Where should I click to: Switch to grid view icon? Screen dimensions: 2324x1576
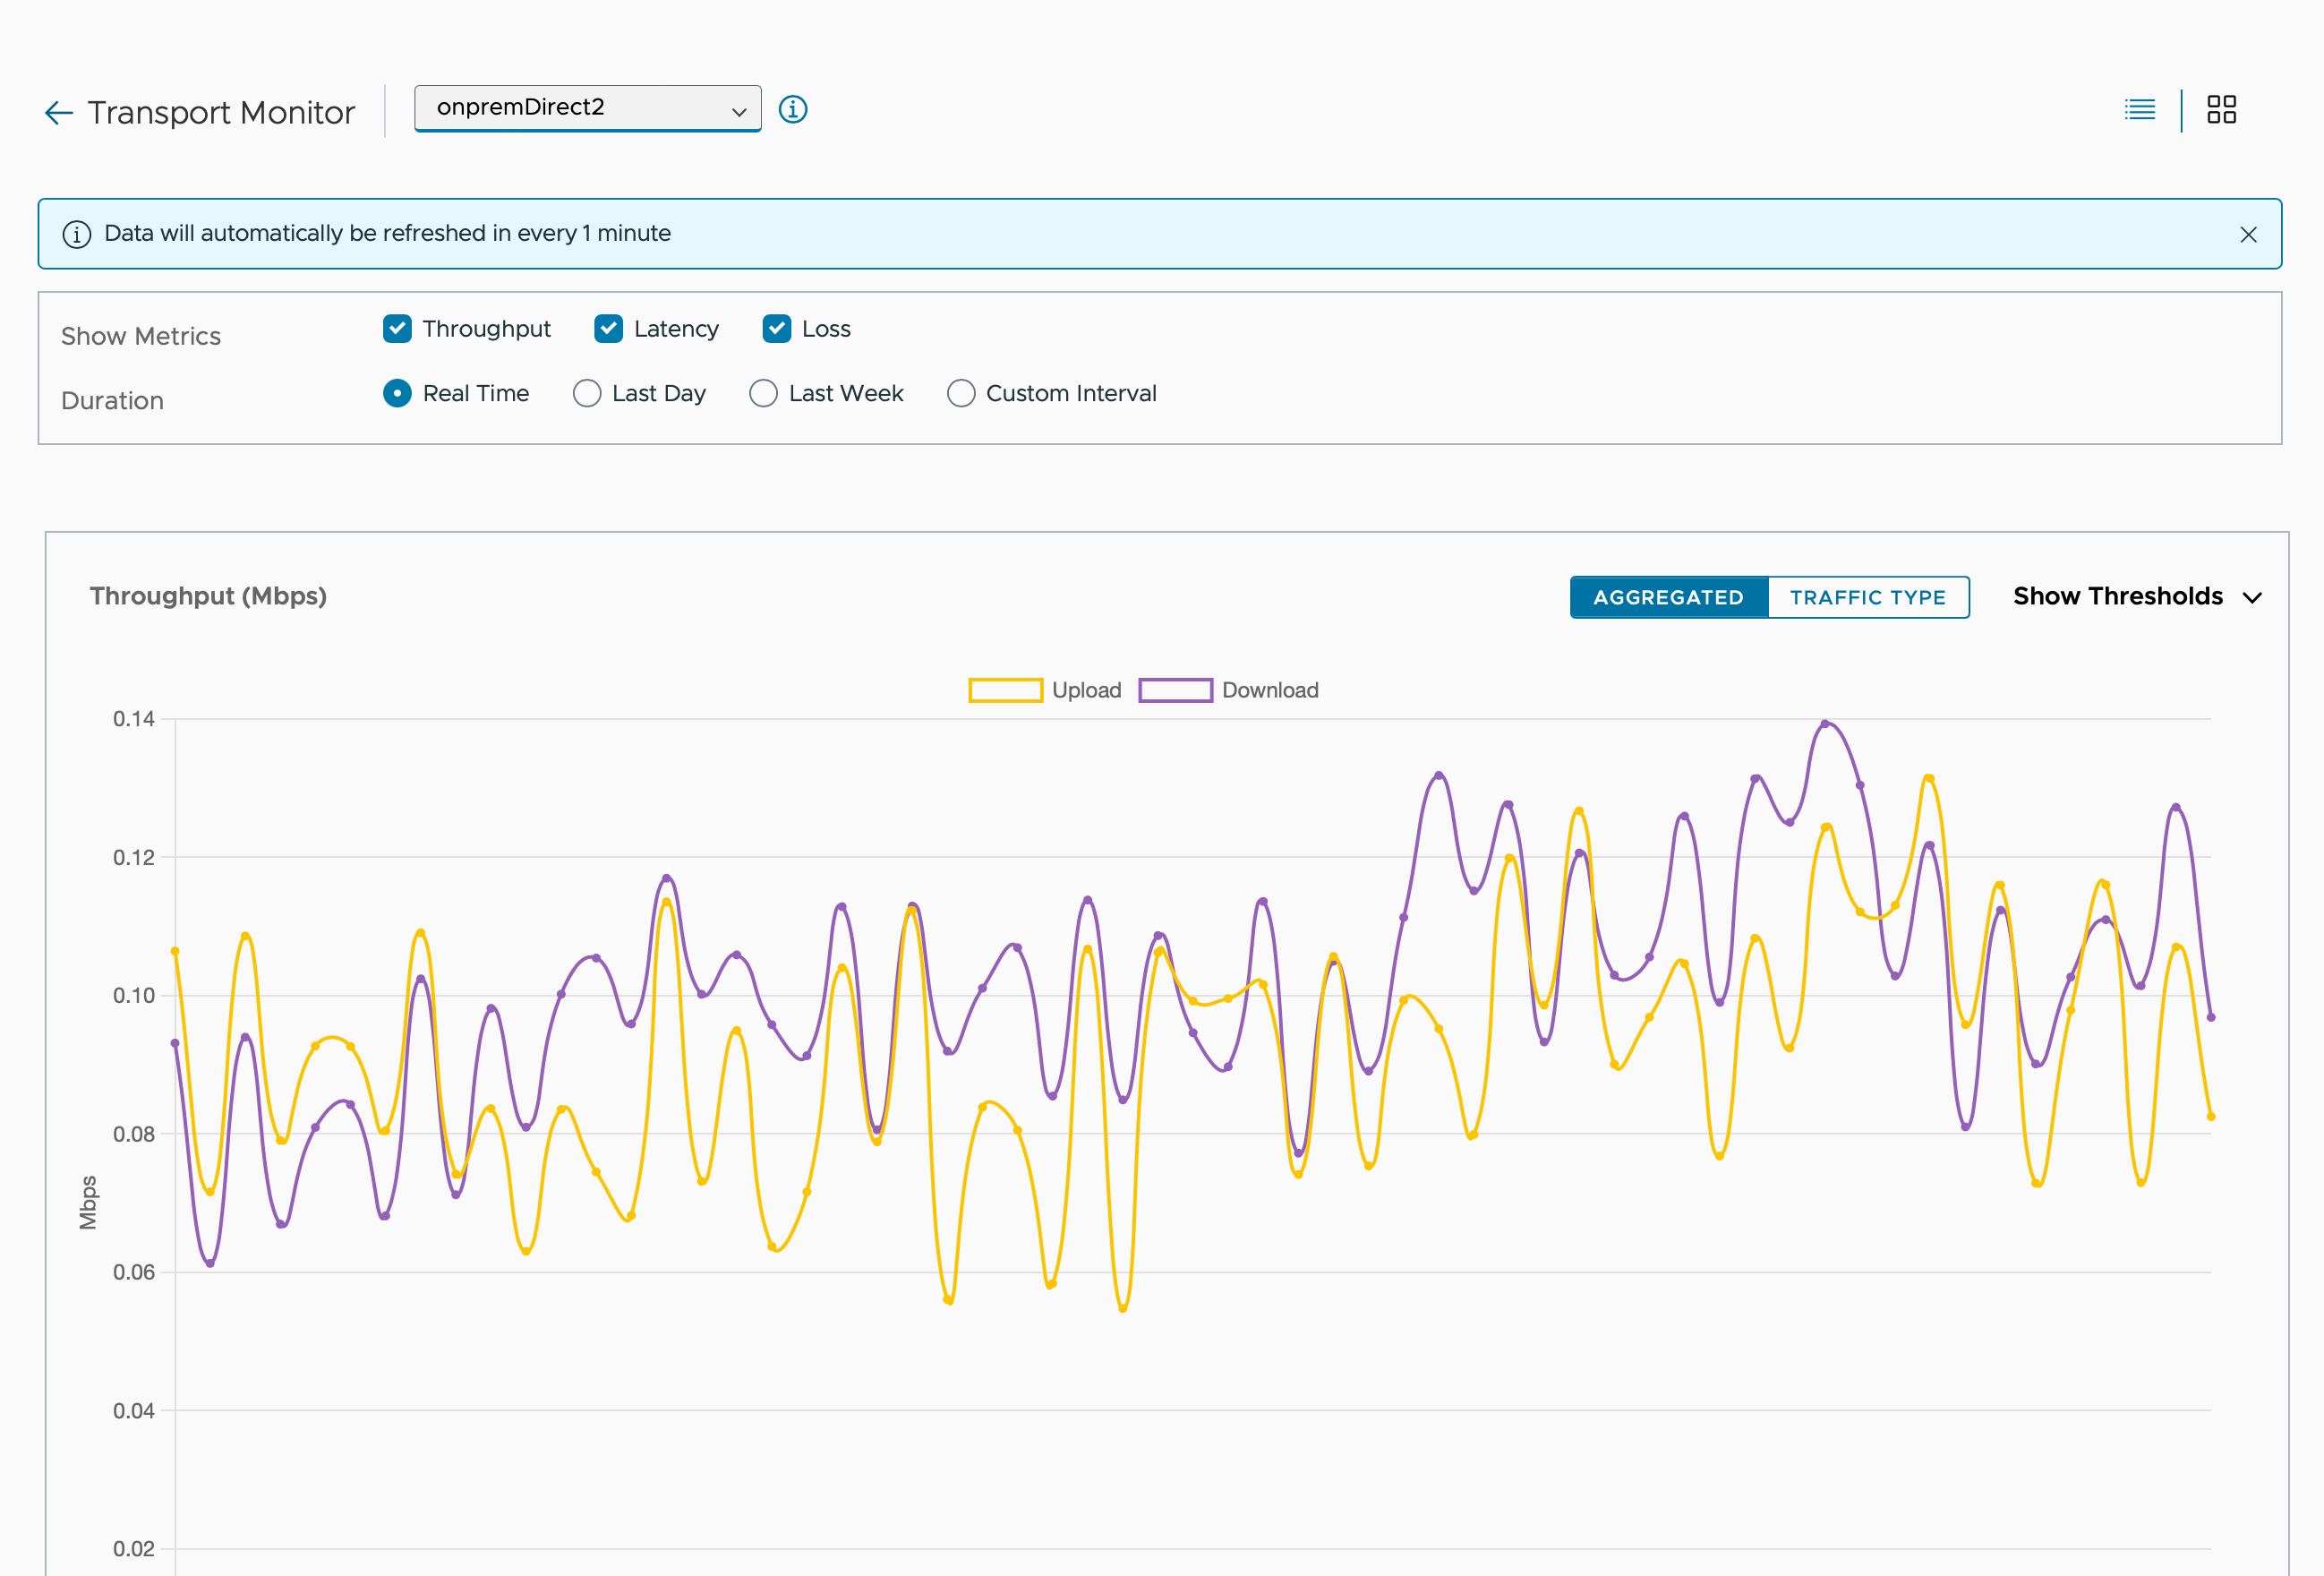[2221, 109]
